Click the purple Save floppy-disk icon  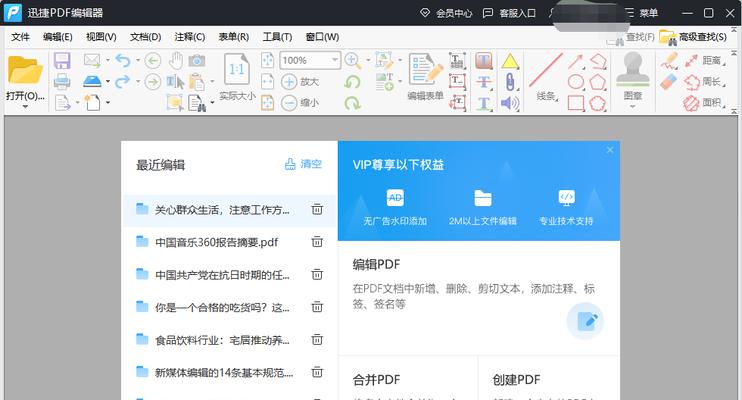pos(62,61)
